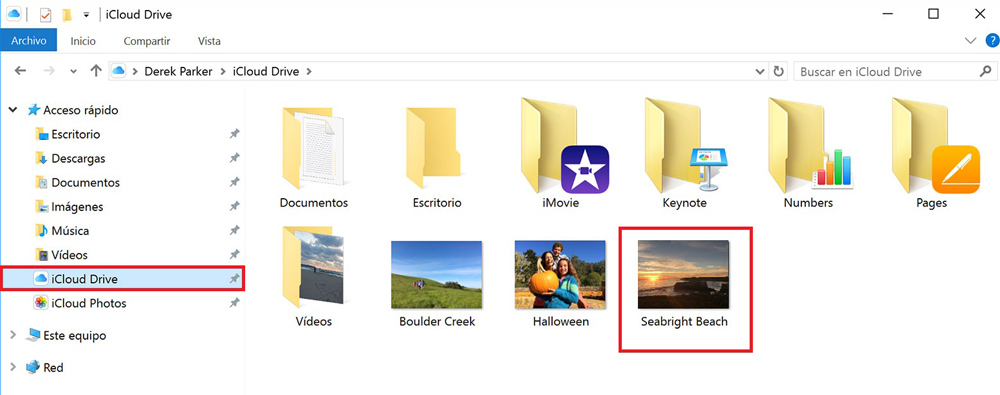Screen dimensions: 1000x395
Task: Click the iMovie file name label
Action: 561,203
